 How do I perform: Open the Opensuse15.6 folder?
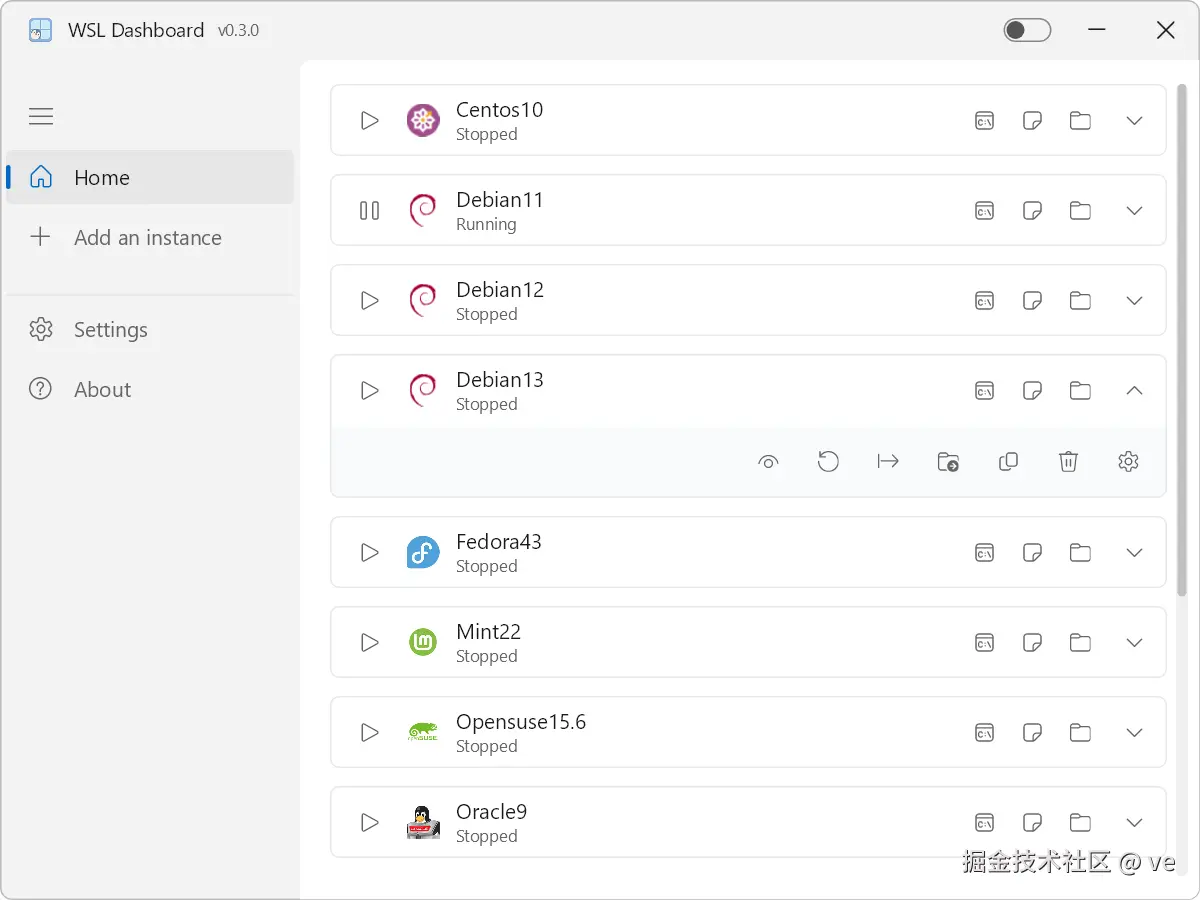pyautogui.click(x=1080, y=733)
